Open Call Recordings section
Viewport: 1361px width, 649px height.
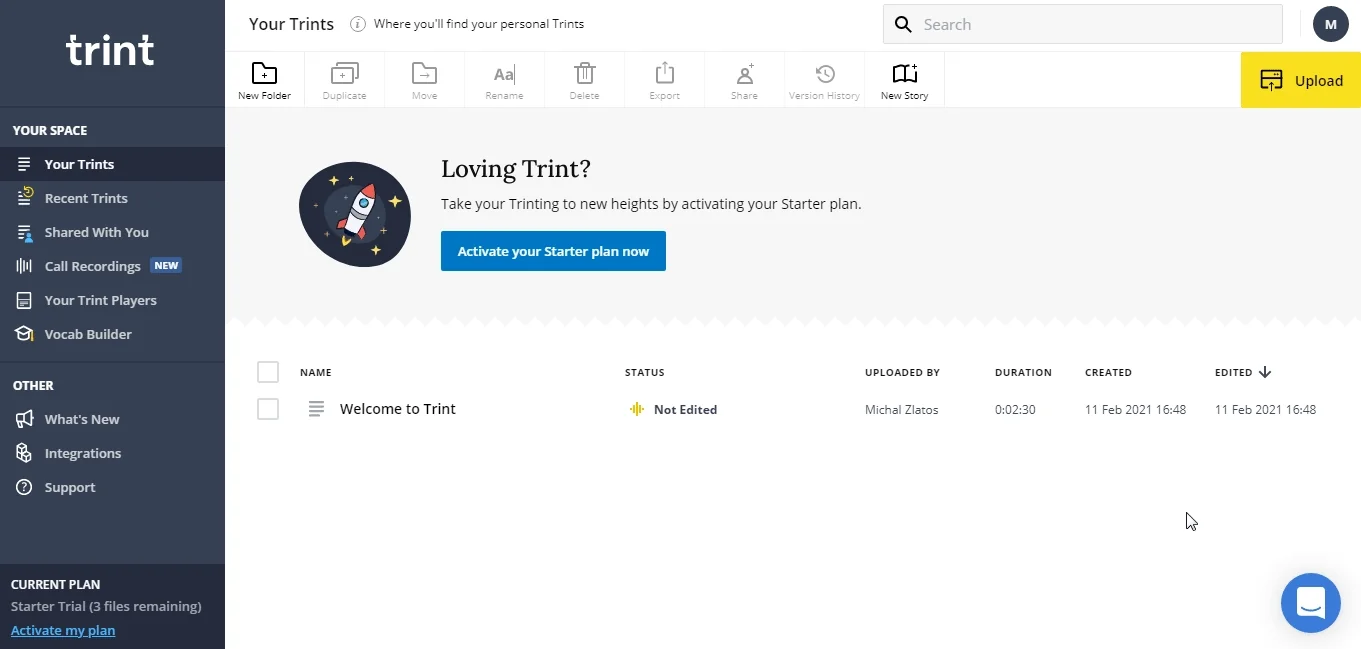[112, 266]
